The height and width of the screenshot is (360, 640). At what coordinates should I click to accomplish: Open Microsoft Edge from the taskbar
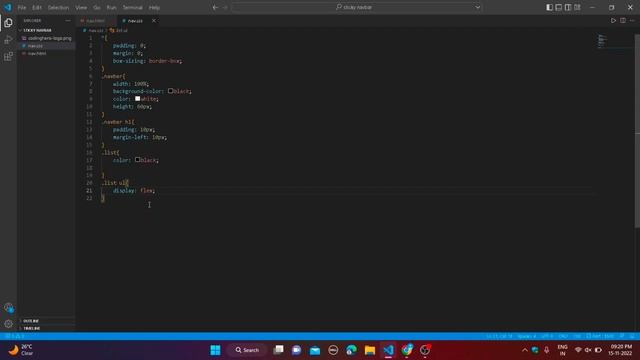point(351,350)
